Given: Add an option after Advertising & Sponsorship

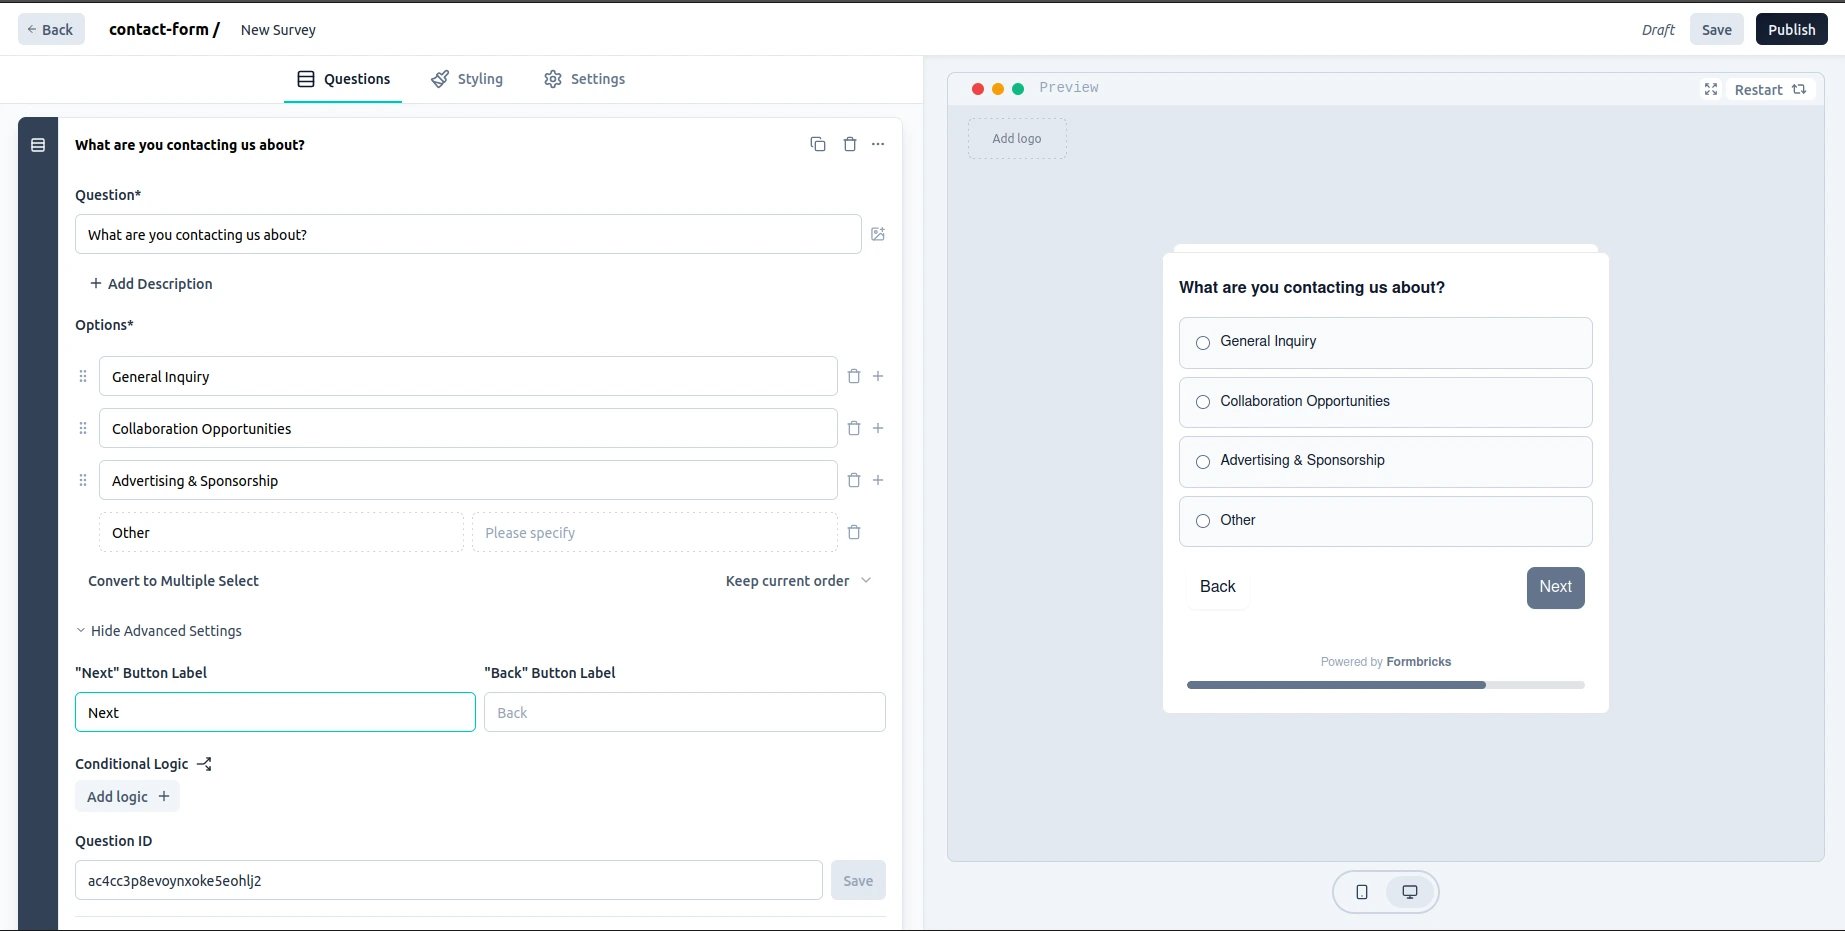Looking at the screenshot, I should (878, 480).
